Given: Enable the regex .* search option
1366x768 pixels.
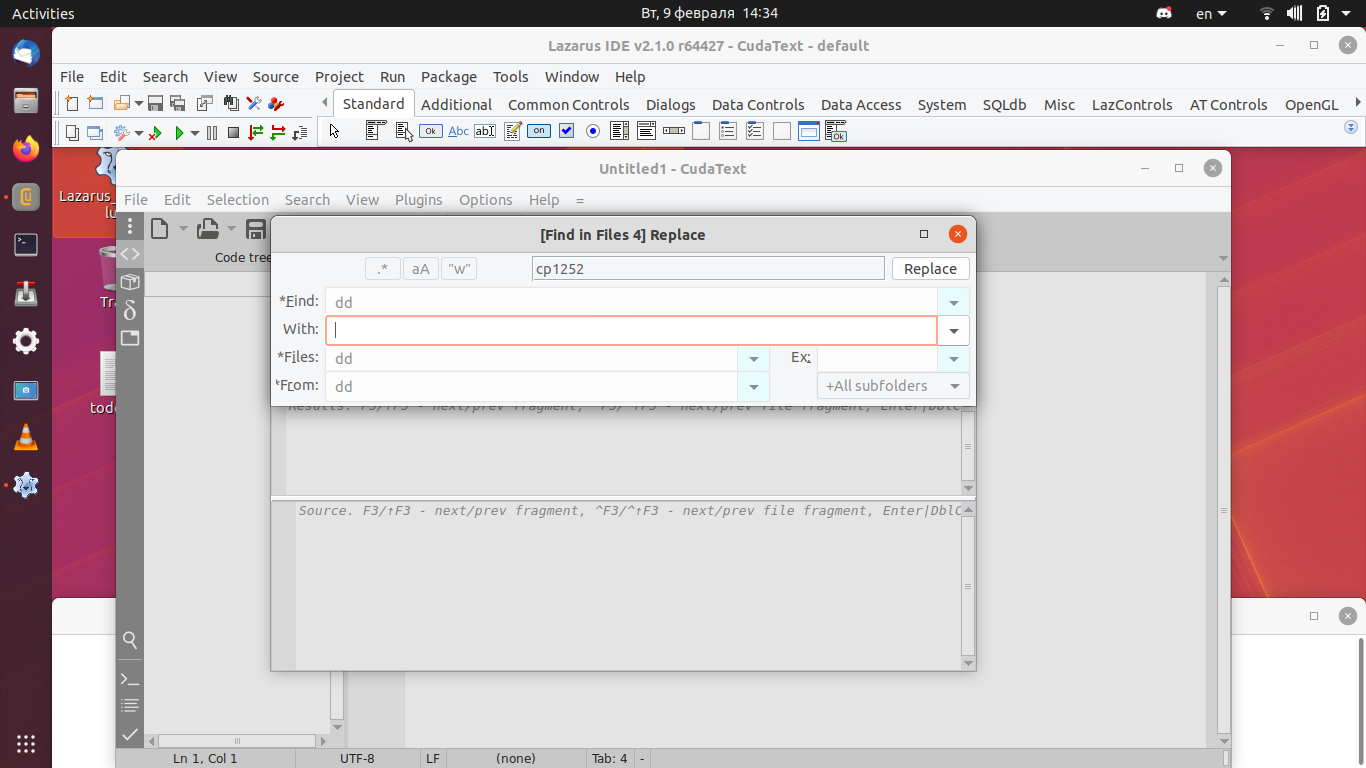Looking at the screenshot, I should pos(382,268).
